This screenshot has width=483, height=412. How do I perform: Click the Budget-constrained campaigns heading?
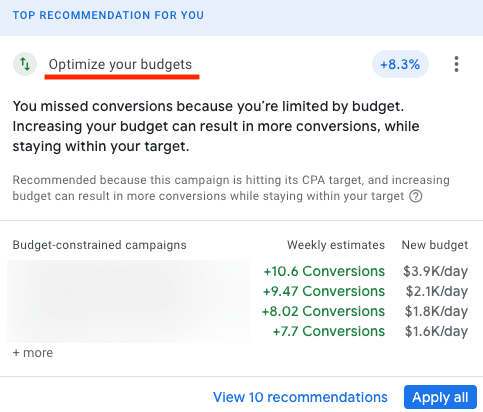coord(100,245)
